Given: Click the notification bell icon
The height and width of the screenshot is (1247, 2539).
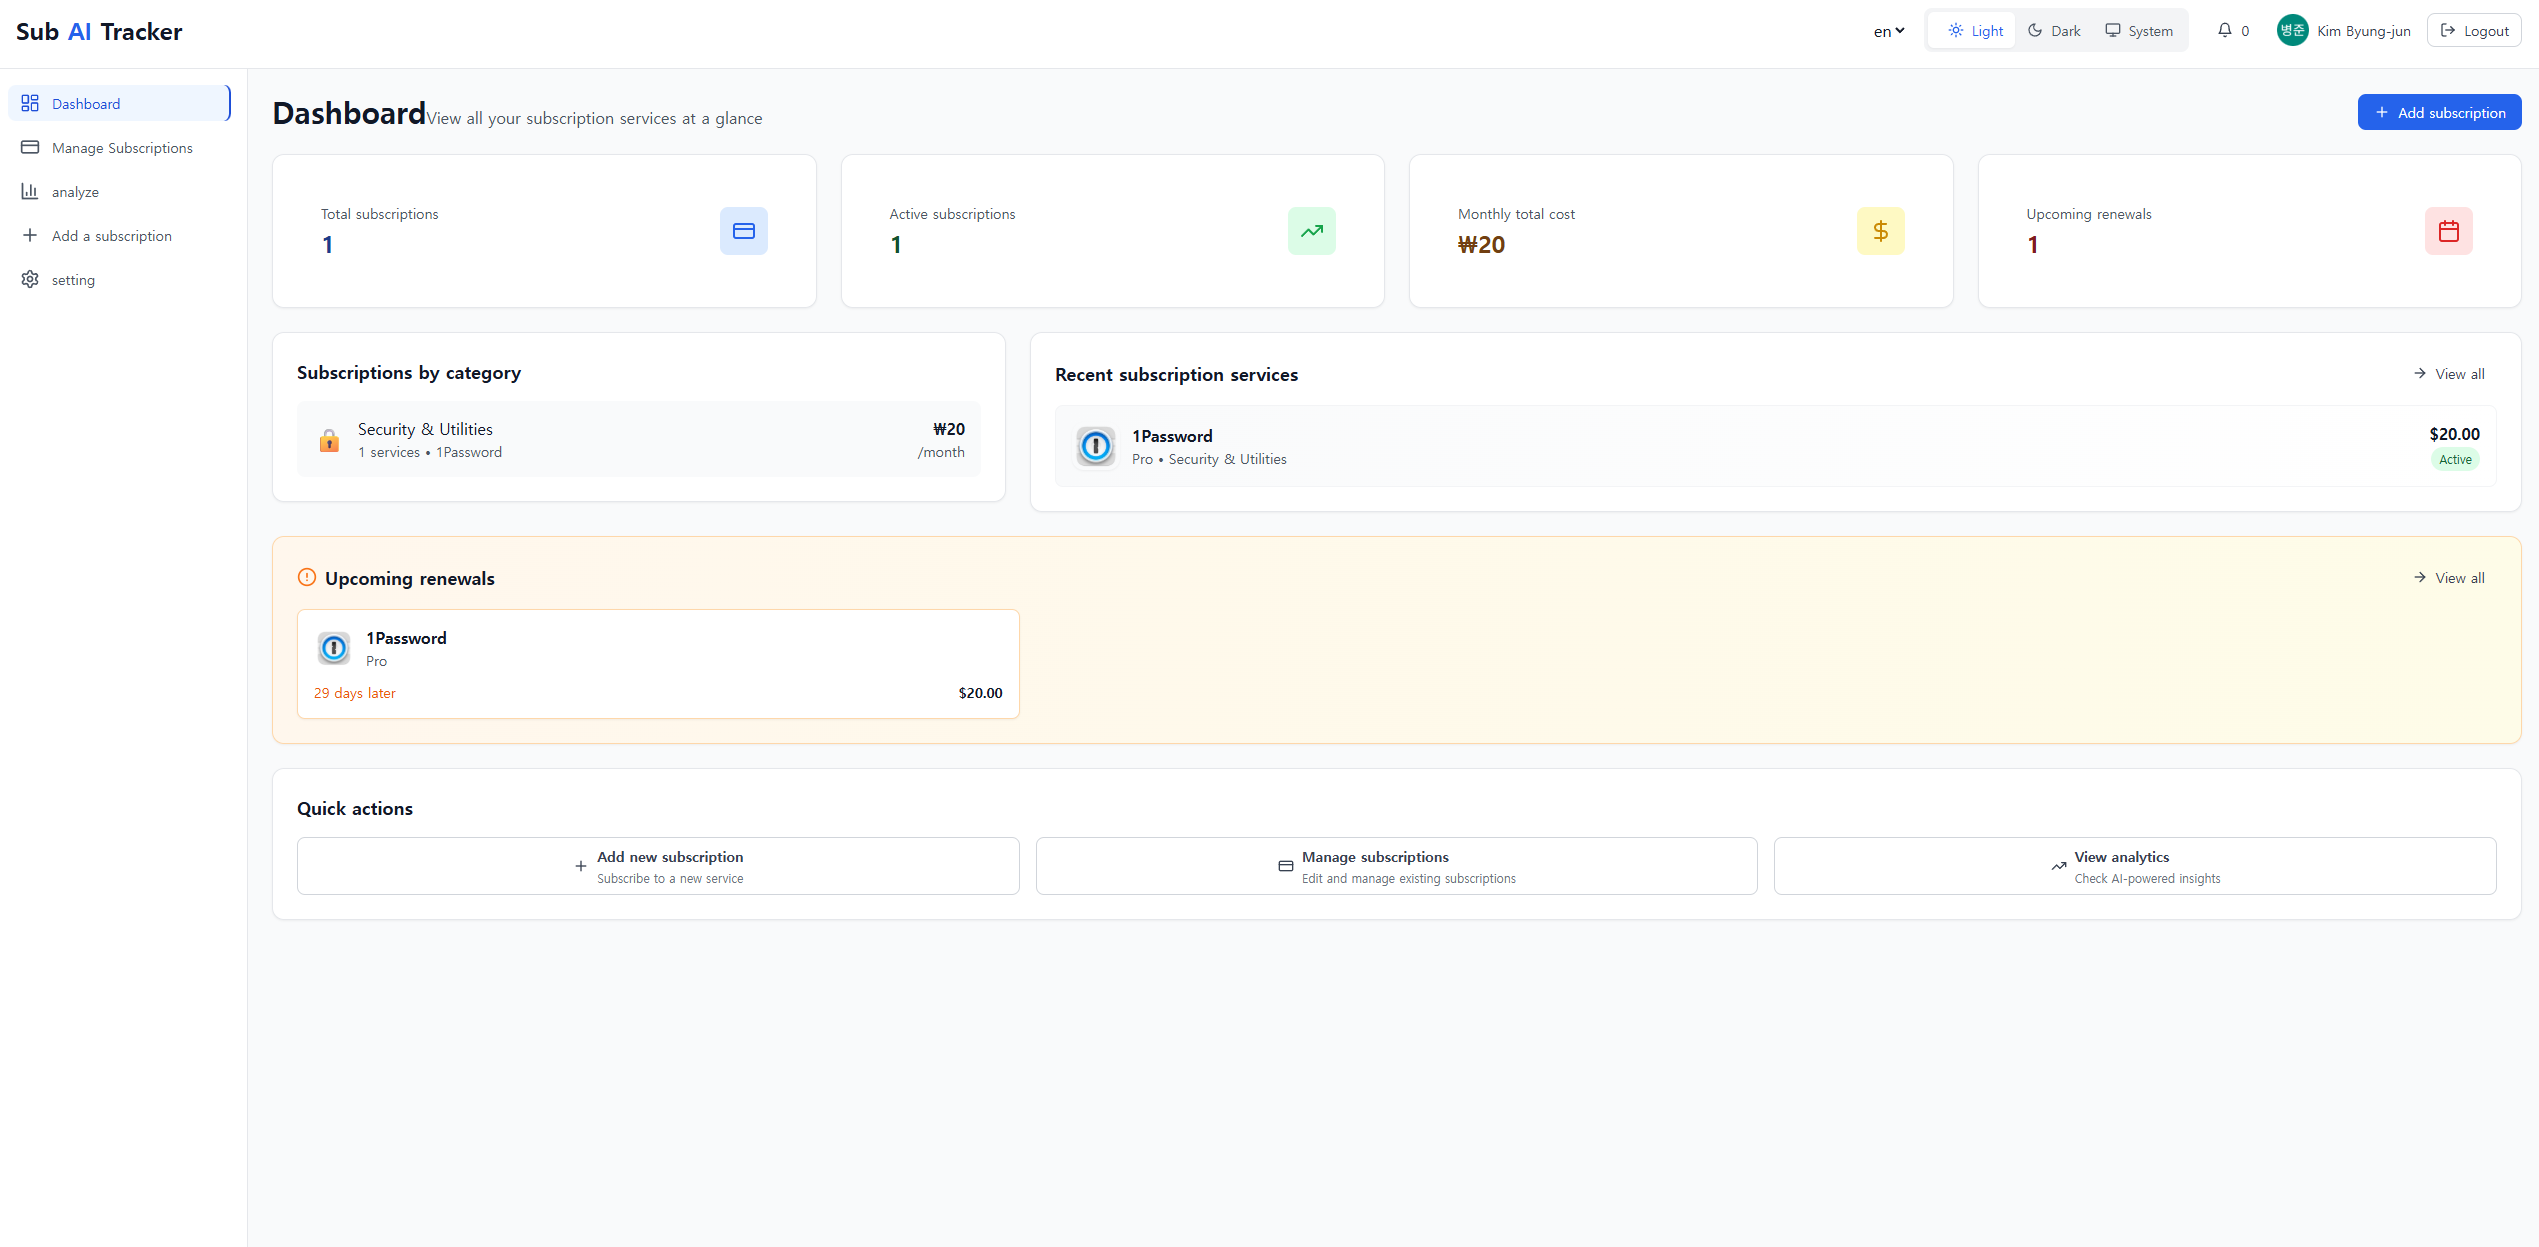Looking at the screenshot, I should pyautogui.click(x=2224, y=30).
